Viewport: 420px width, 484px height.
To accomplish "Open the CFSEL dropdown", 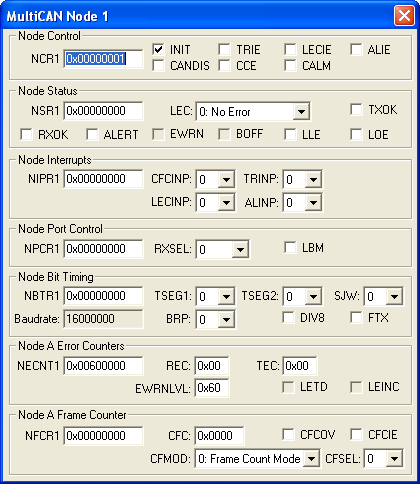I will (383, 459).
